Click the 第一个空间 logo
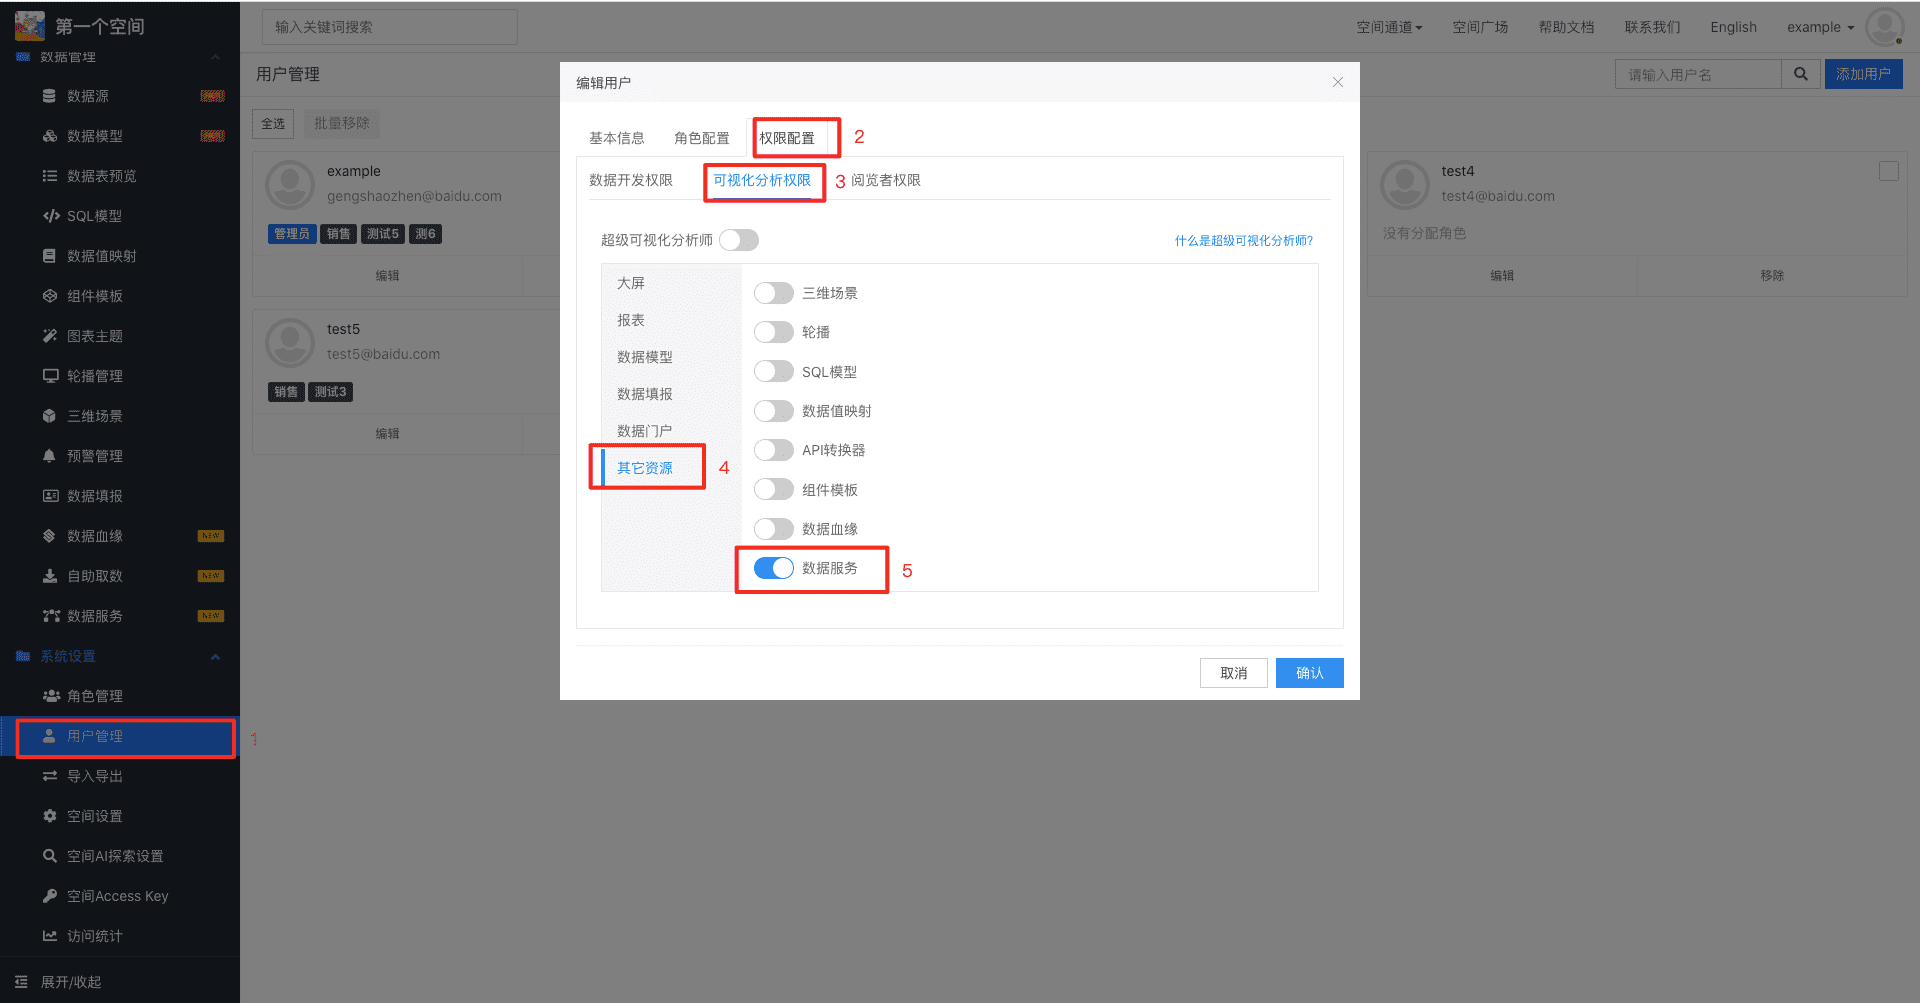 point(30,26)
